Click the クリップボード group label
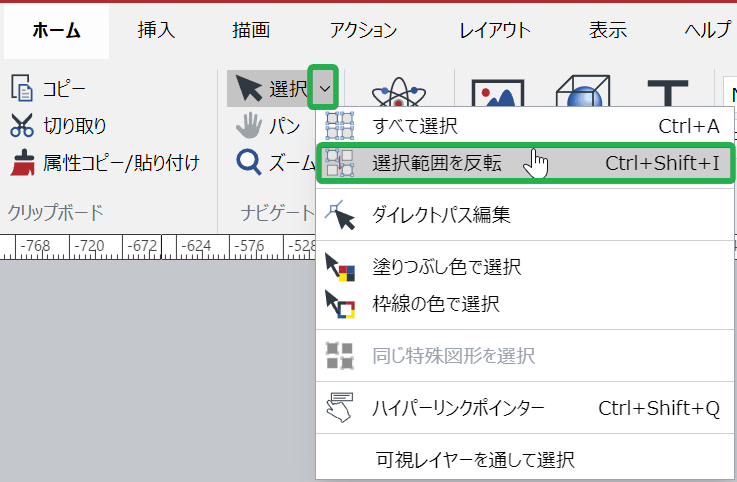The height and width of the screenshot is (482, 737). click(55, 212)
